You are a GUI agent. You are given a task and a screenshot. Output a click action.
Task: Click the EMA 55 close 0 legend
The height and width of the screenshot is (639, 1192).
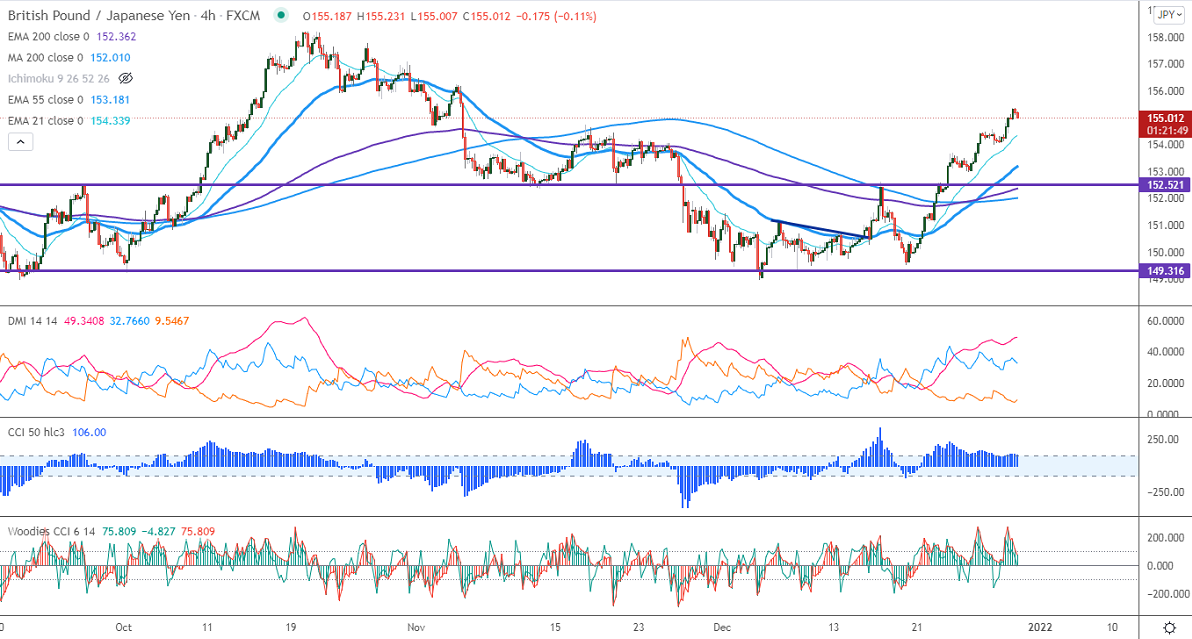click(46, 100)
